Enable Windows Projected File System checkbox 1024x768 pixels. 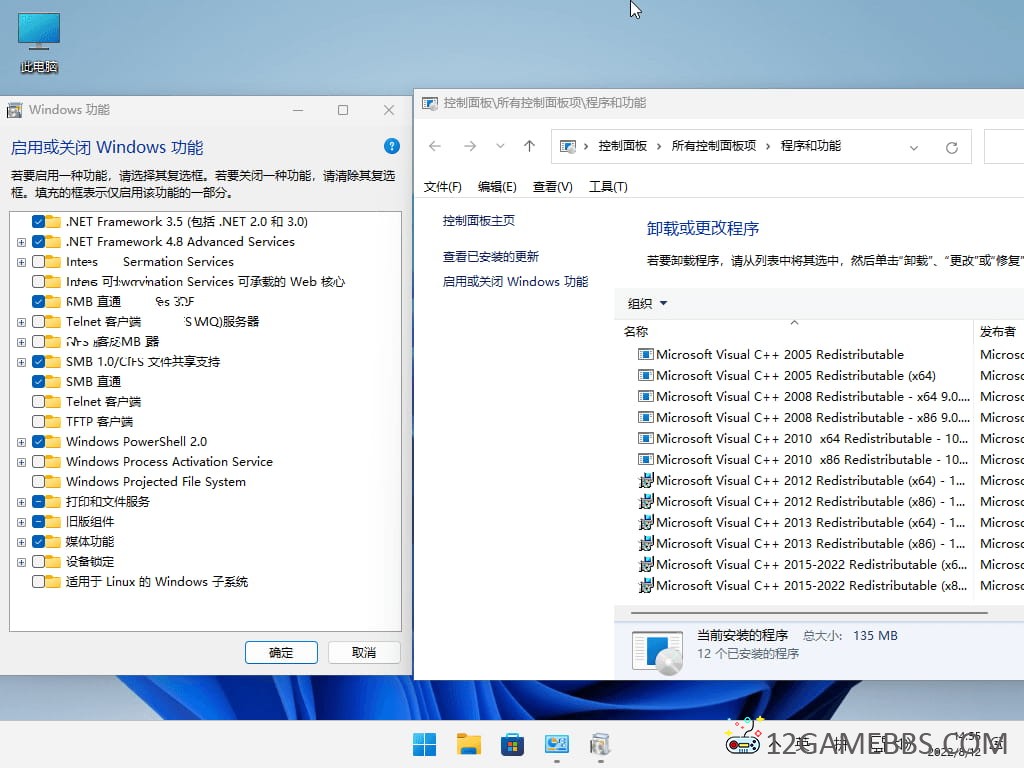pos(38,481)
